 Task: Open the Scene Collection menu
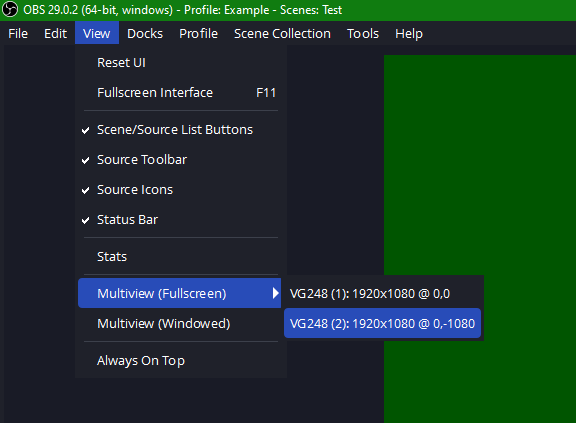[282, 33]
